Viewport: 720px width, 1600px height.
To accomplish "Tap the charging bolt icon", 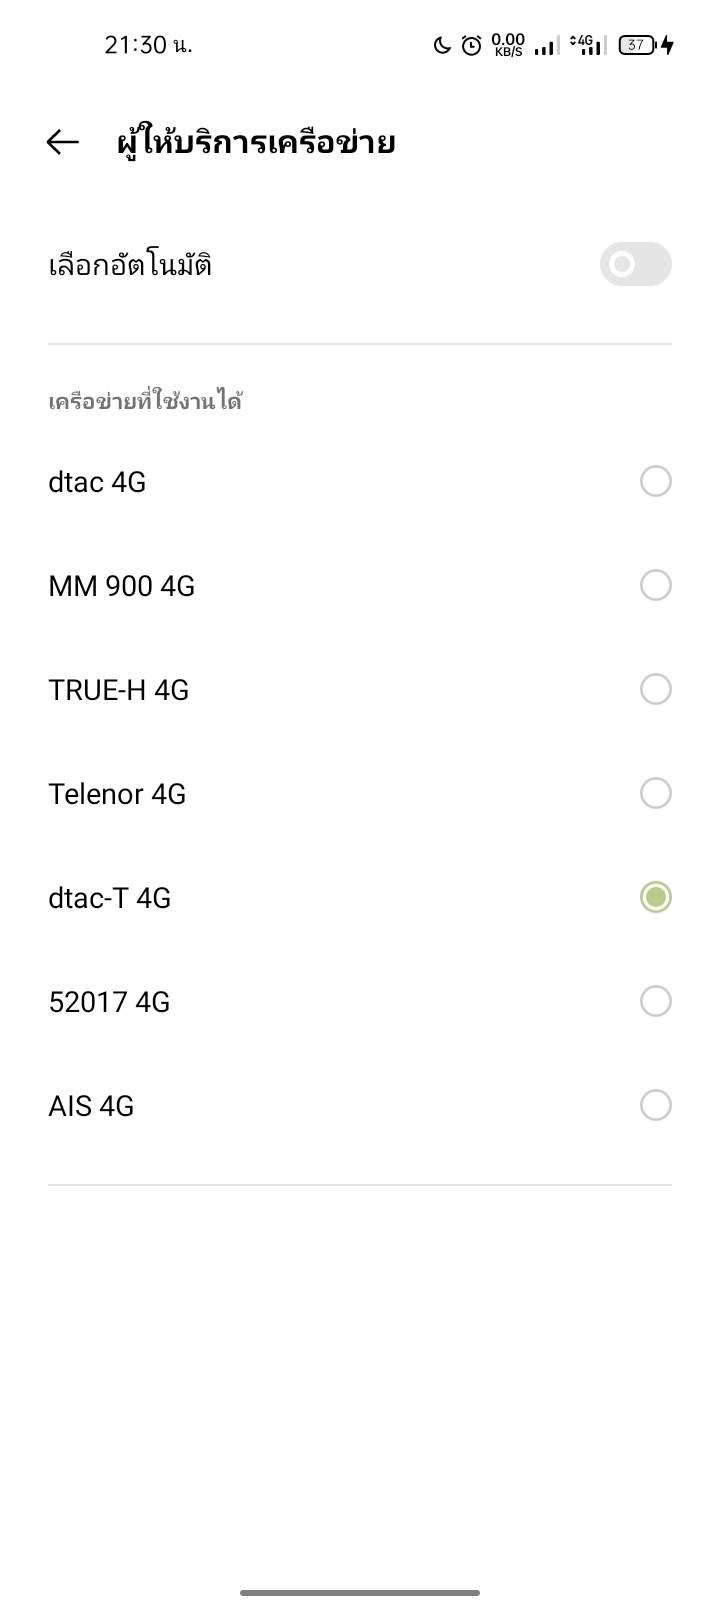I will (667, 45).
